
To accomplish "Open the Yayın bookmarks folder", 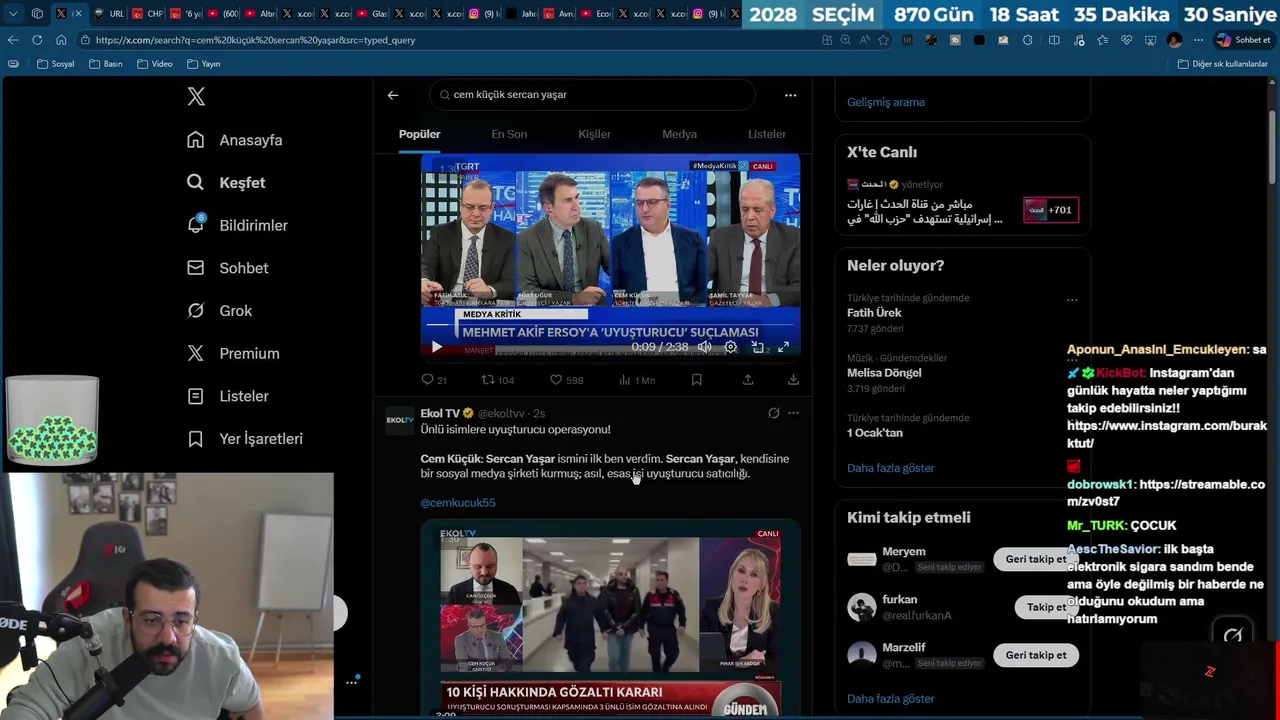I will click(x=203, y=64).
